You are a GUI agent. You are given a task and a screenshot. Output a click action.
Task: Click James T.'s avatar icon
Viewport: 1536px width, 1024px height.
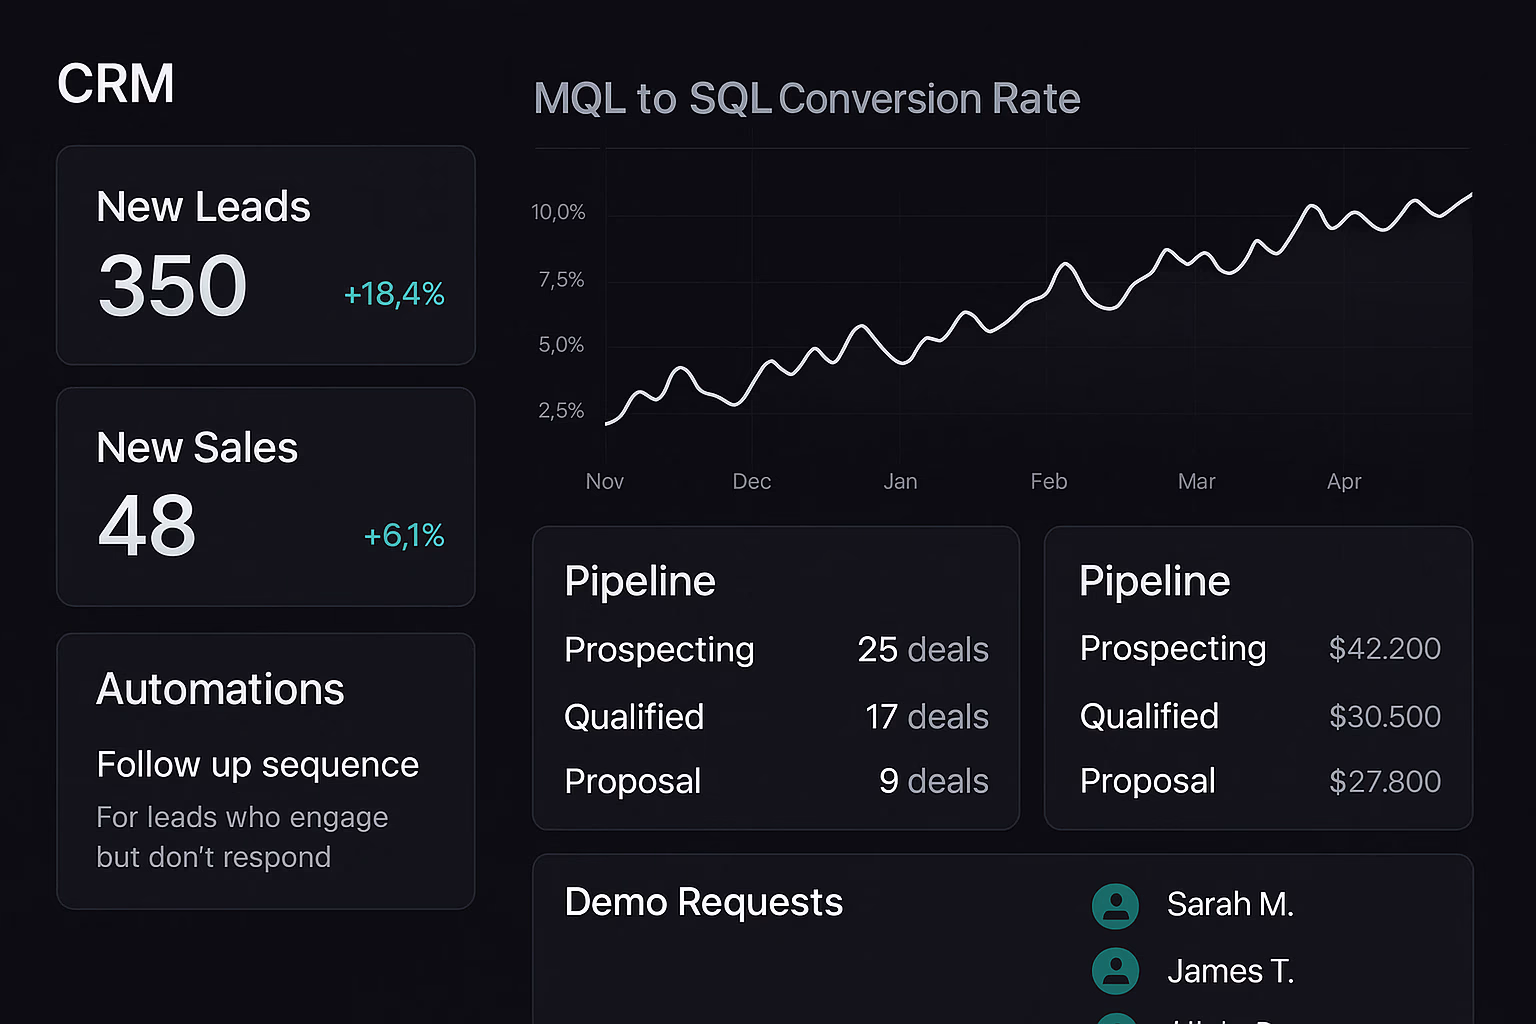(1115, 971)
